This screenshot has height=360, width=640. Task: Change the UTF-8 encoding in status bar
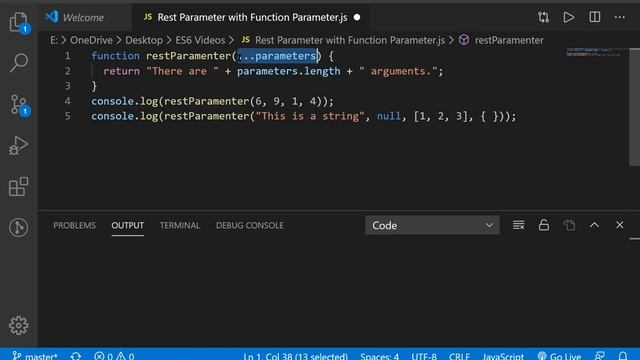[x=424, y=356]
